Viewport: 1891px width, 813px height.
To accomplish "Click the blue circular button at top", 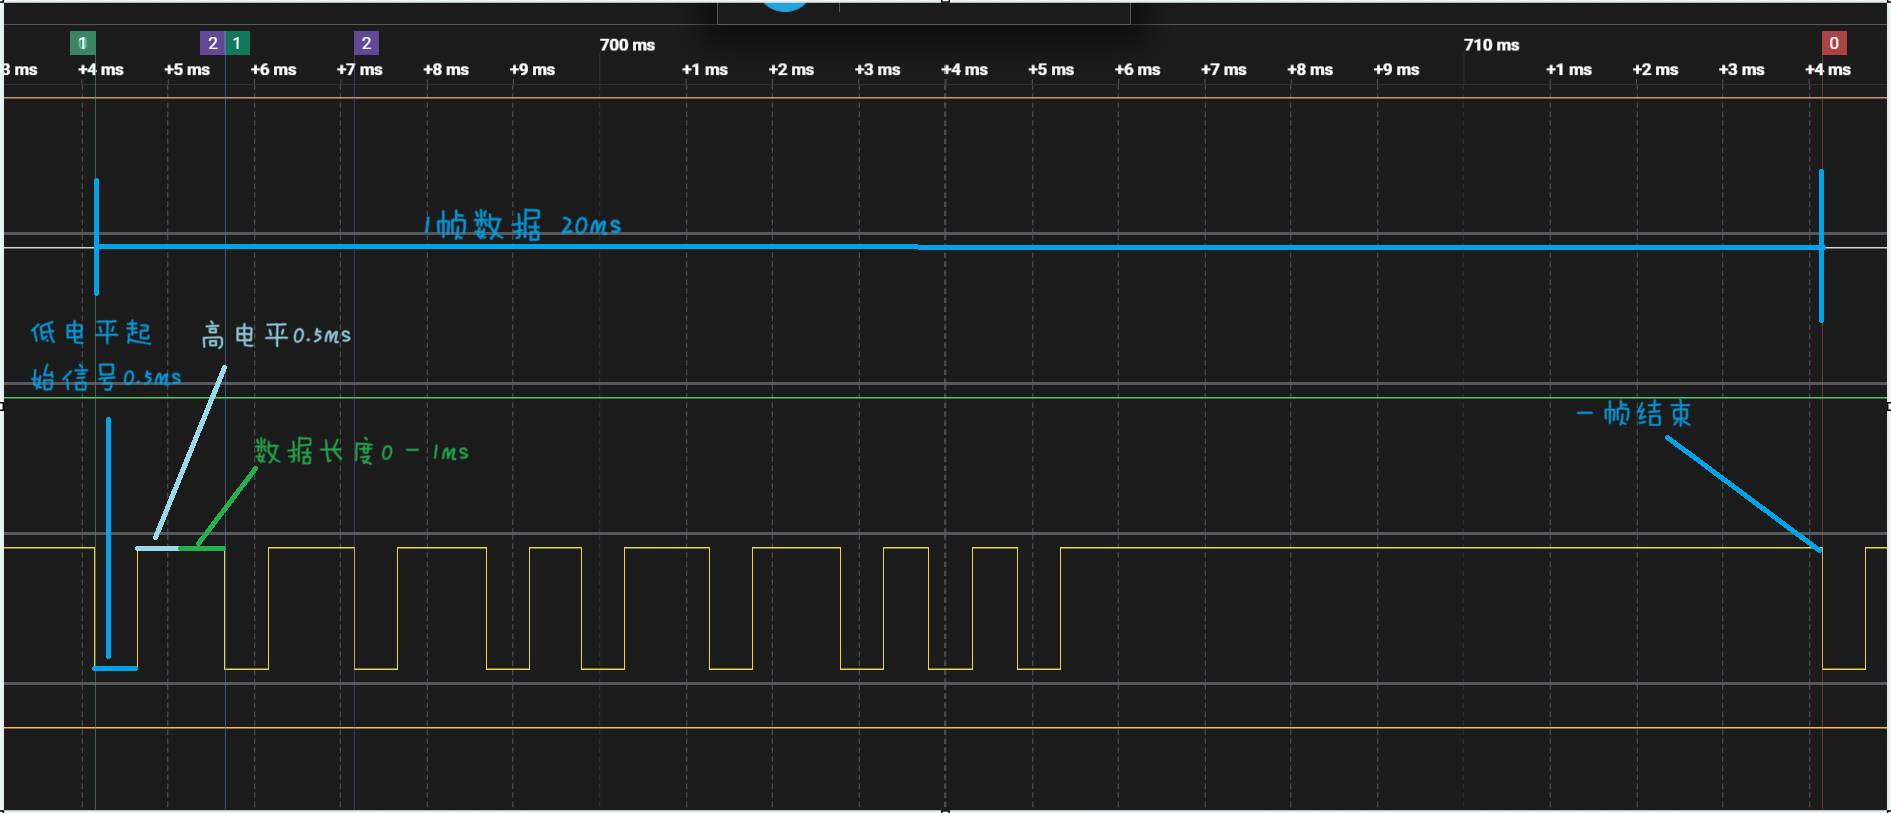I will (785, 5).
